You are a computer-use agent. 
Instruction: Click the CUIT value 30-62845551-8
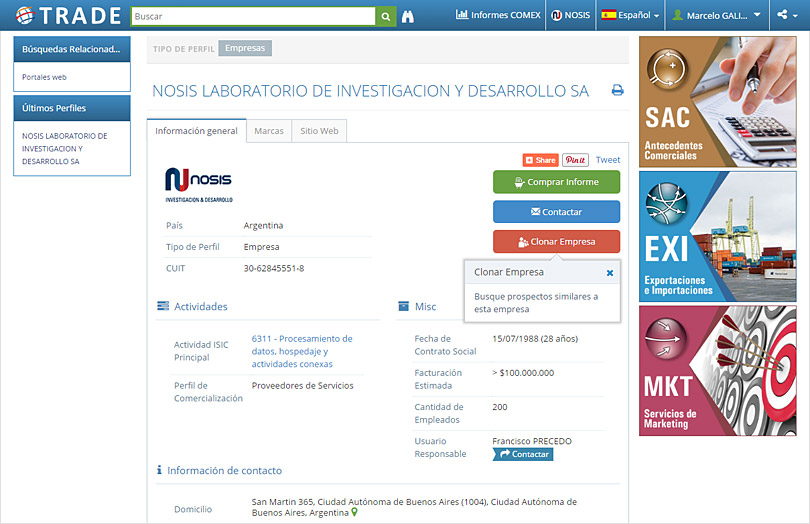click(x=274, y=268)
